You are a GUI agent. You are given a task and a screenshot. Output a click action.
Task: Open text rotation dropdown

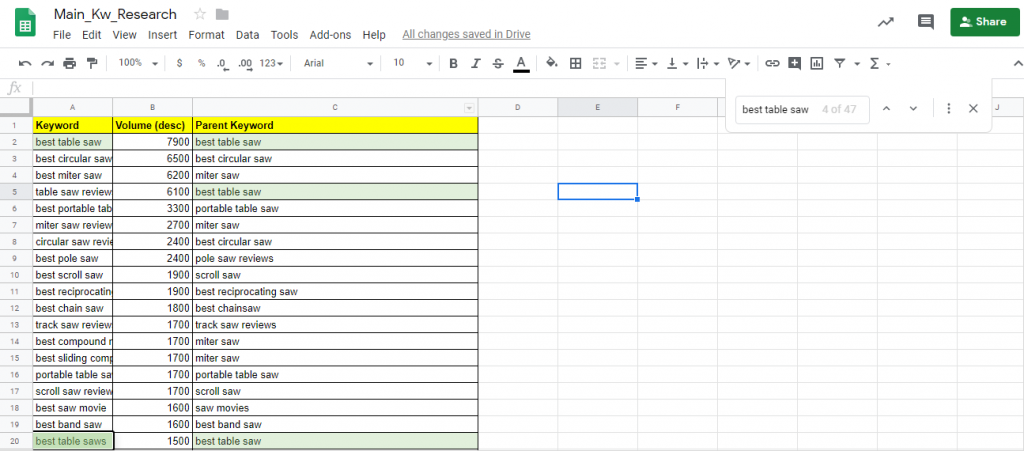click(739, 63)
